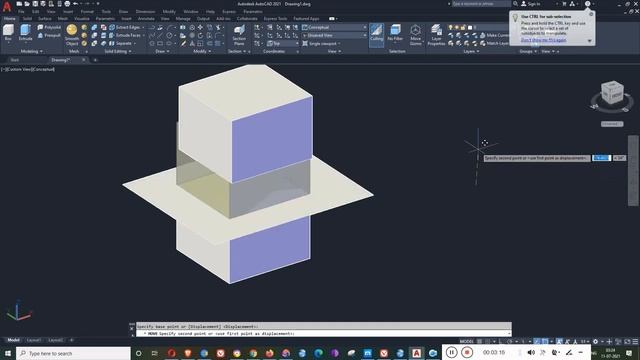Expand the Layers panel dropdown
This screenshot has width=640, height=360.
471,51
